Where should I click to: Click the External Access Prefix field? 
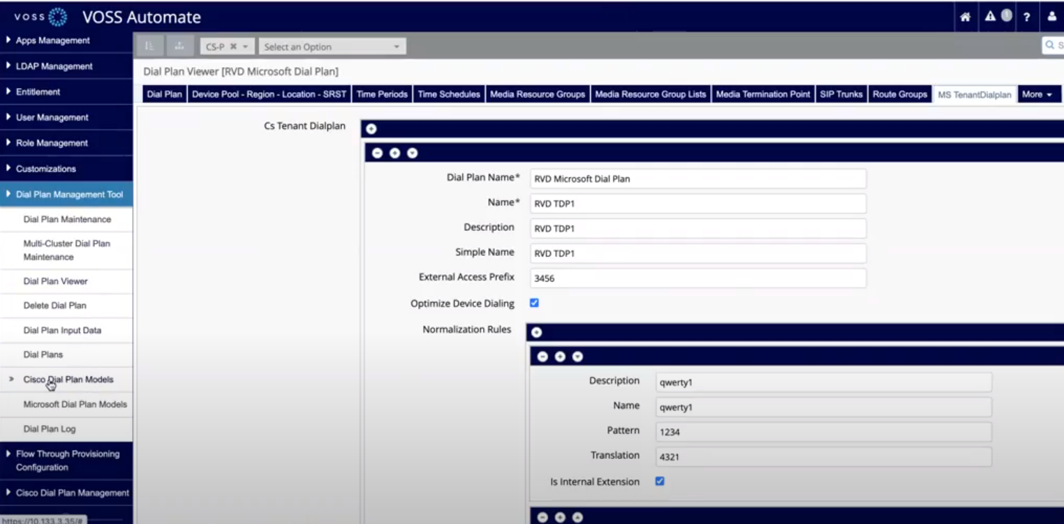tap(697, 278)
